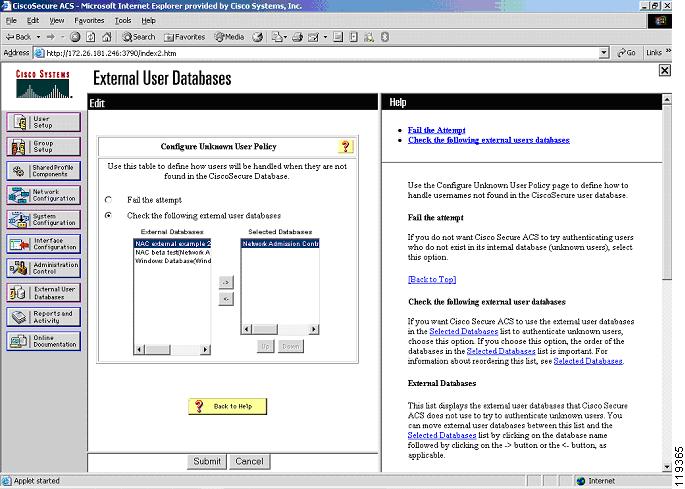Select NAC external example 2 in External Databases
Image resolution: width=685 pixels, height=489 pixels.
click(x=172, y=243)
